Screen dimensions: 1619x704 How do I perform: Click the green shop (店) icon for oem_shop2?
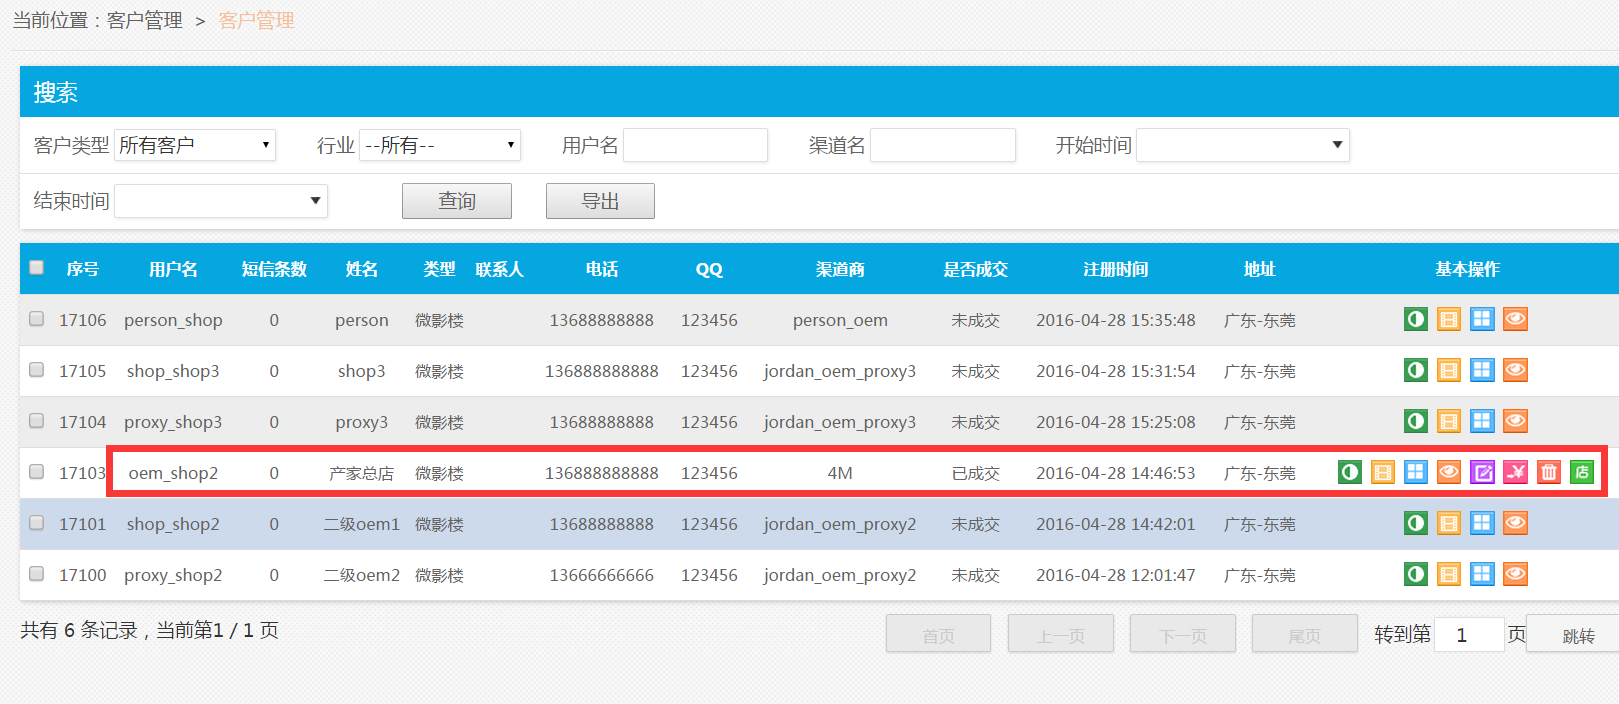tap(1582, 472)
